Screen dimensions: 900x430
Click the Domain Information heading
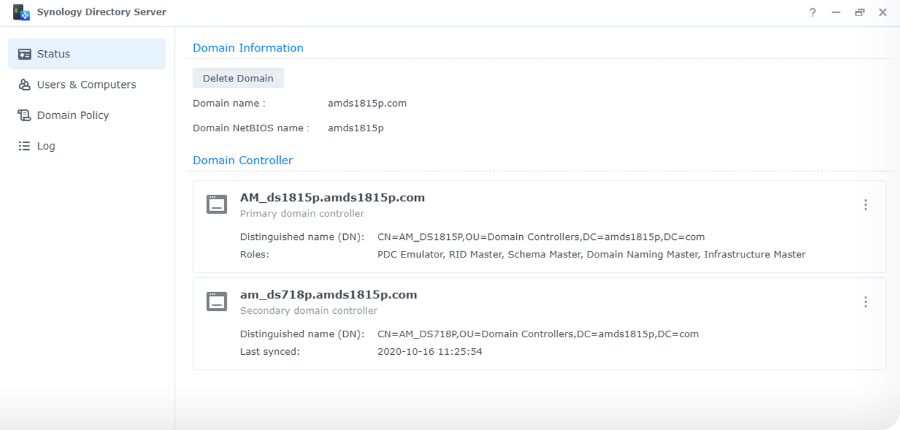(x=248, y=48)
